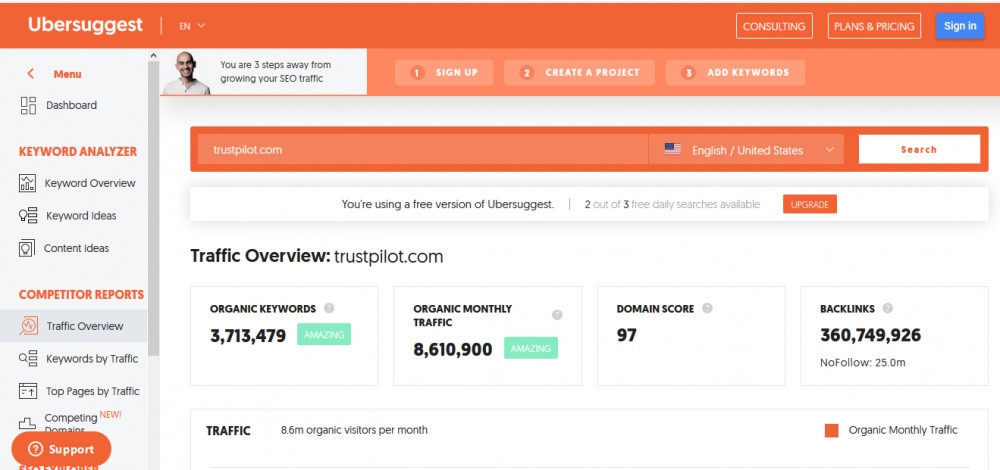Click the UPGRADE button
This screenshot has height=470, width=1000.
(810, 205)
